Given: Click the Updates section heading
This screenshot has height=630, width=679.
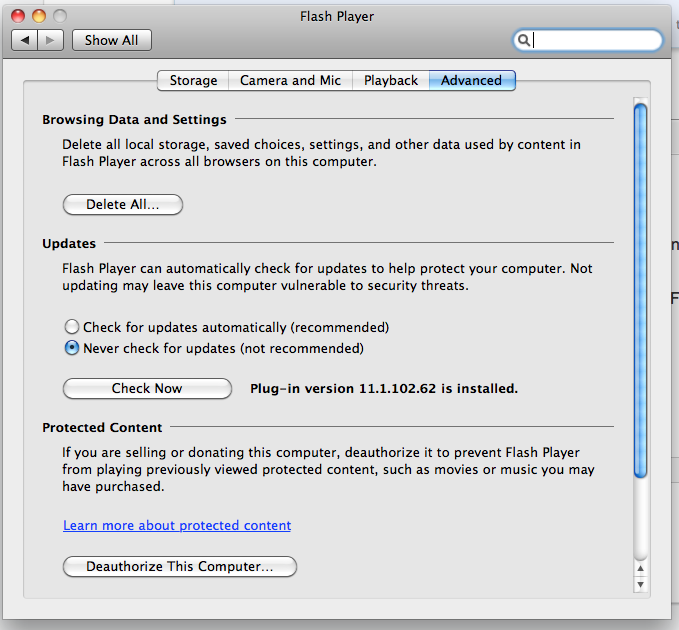Looking at the screenshot, I should coord(69,243).
